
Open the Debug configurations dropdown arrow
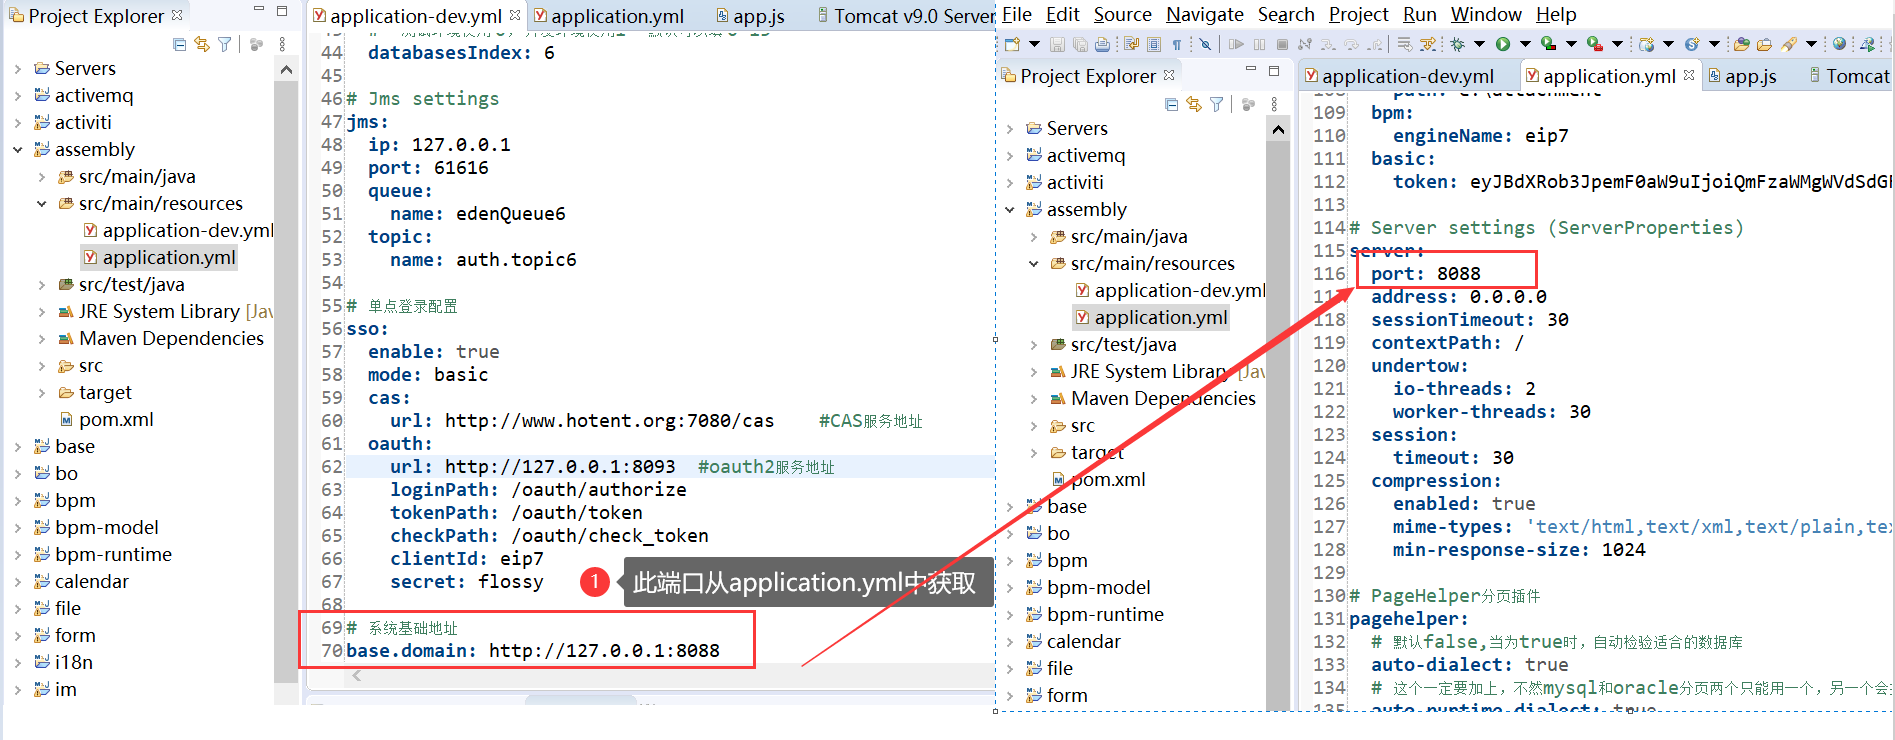pyautogui.click(x=1480, y=44)
